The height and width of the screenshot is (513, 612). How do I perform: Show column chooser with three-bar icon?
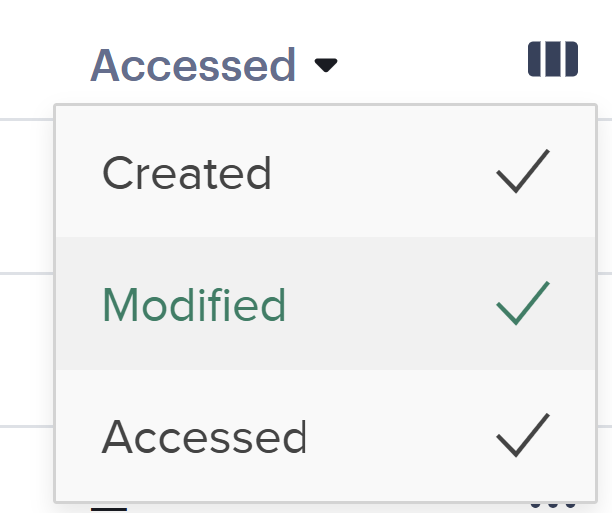click(552, 59)
